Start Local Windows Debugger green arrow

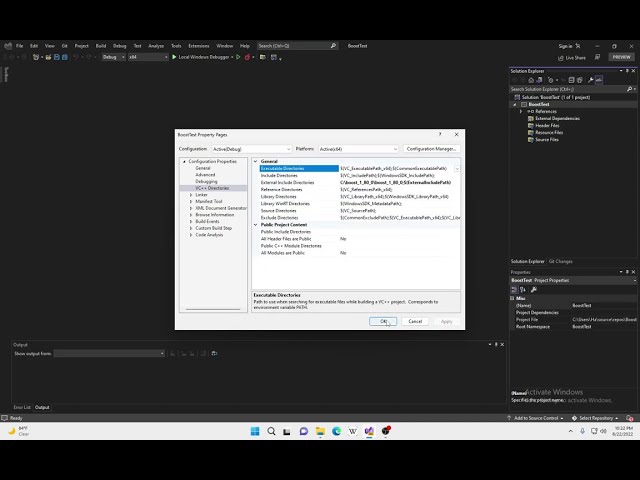174,57
